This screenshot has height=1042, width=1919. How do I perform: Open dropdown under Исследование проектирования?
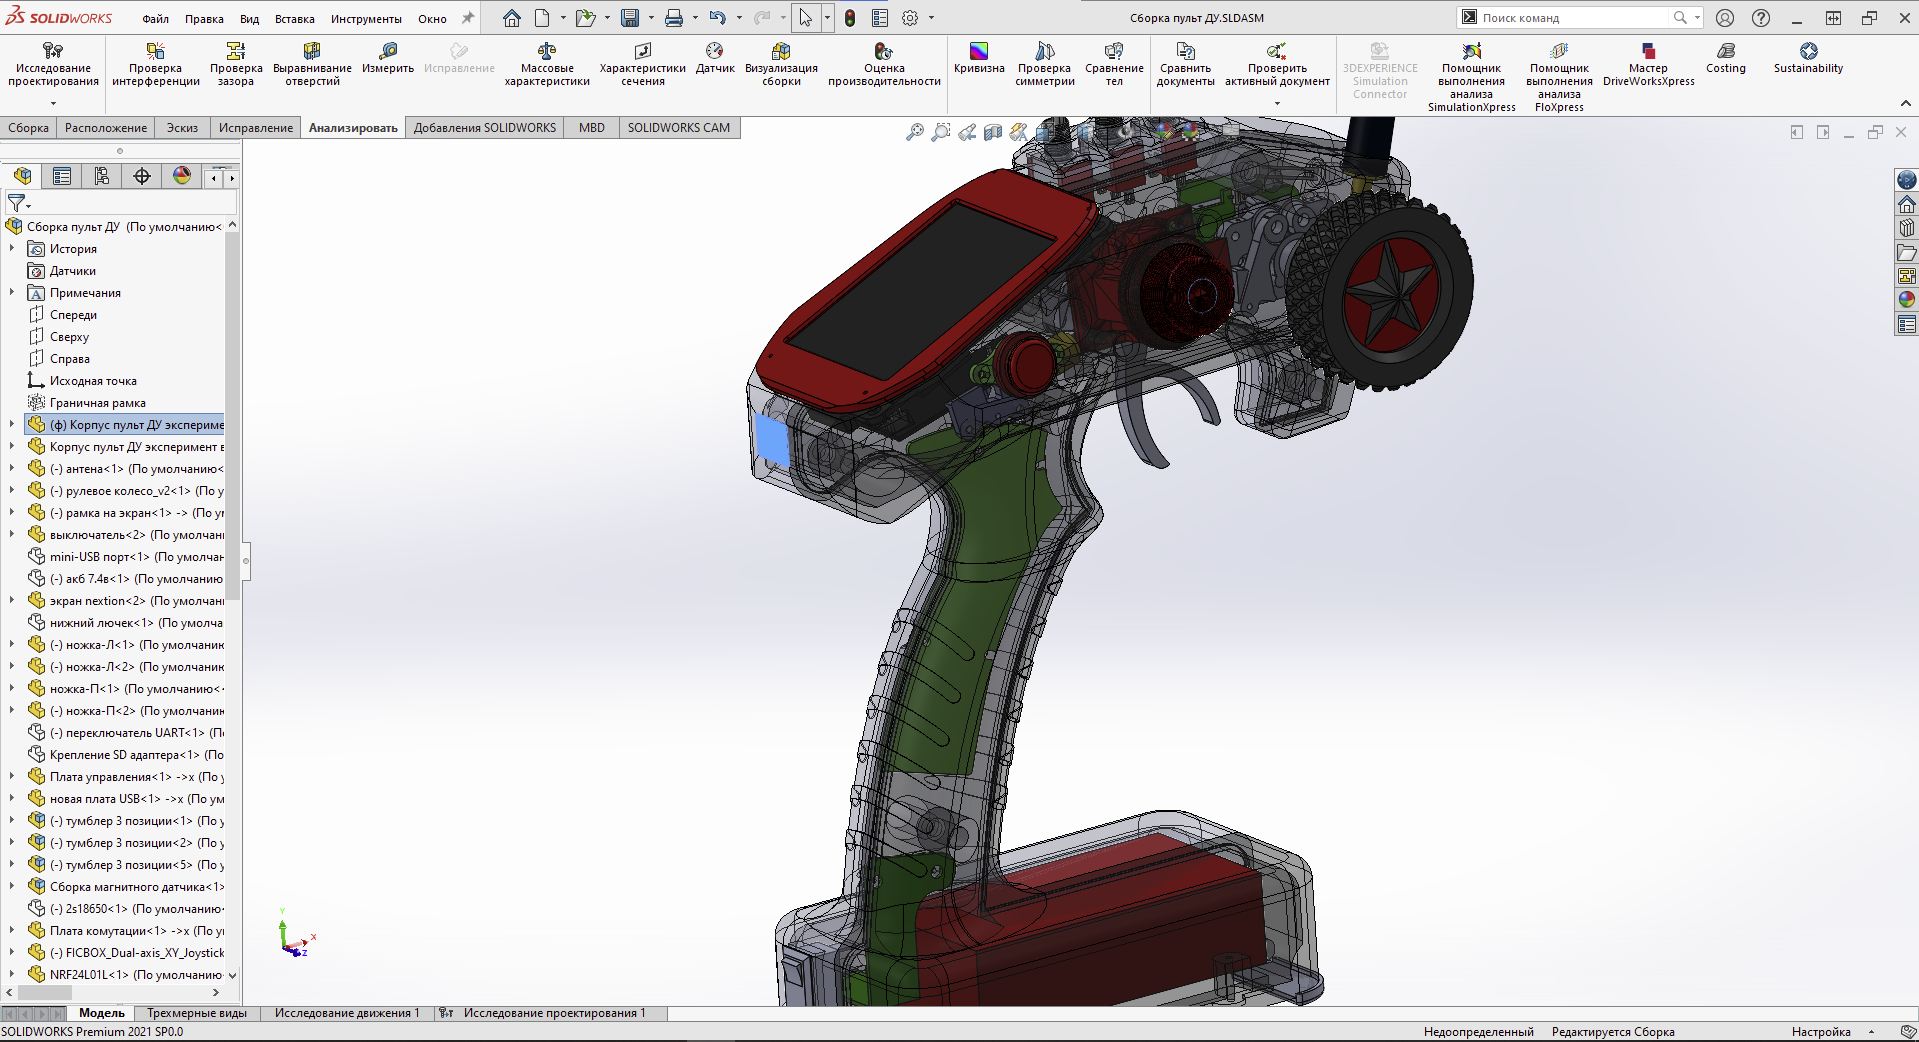(53, 103)
